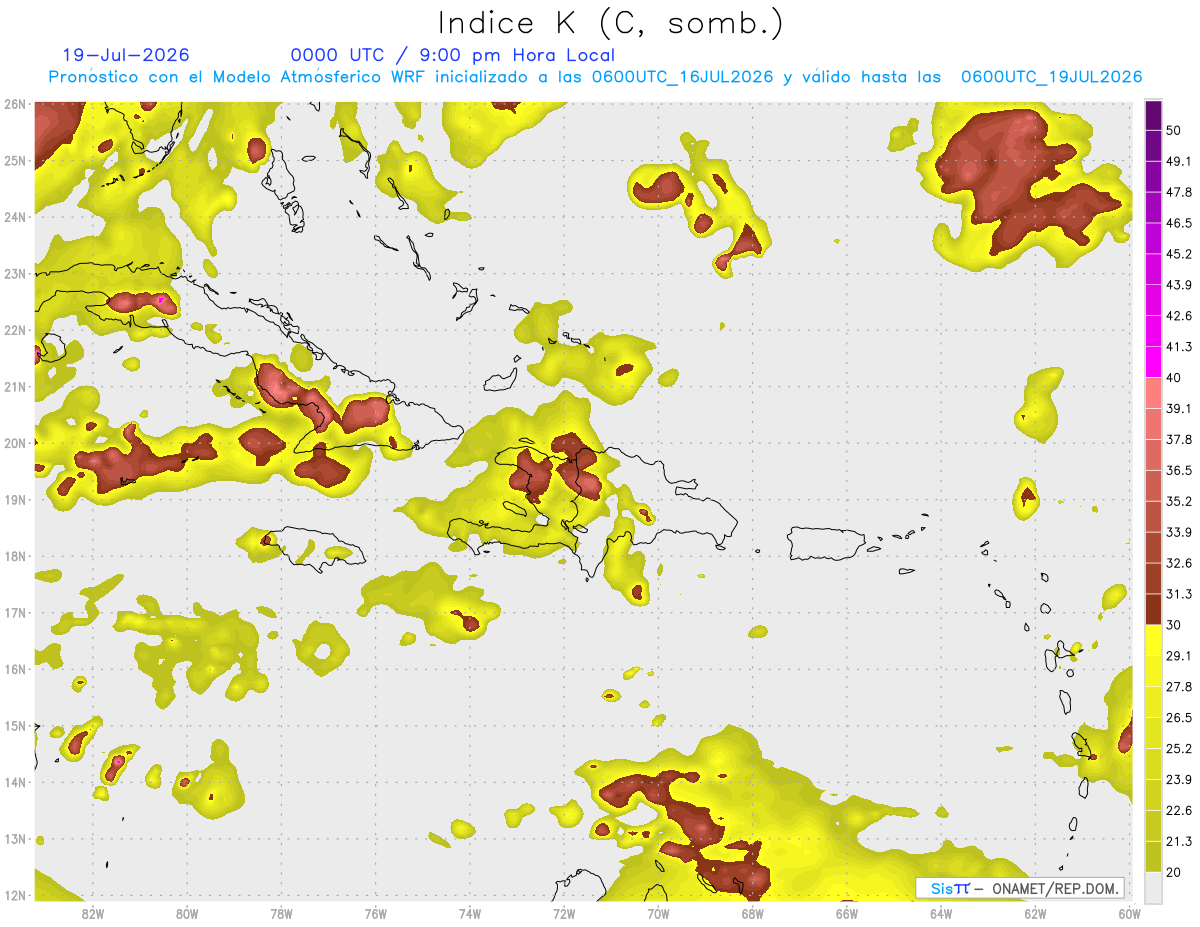
Task: Click the '72W' longitude label
Action: (x=564, y=913)
